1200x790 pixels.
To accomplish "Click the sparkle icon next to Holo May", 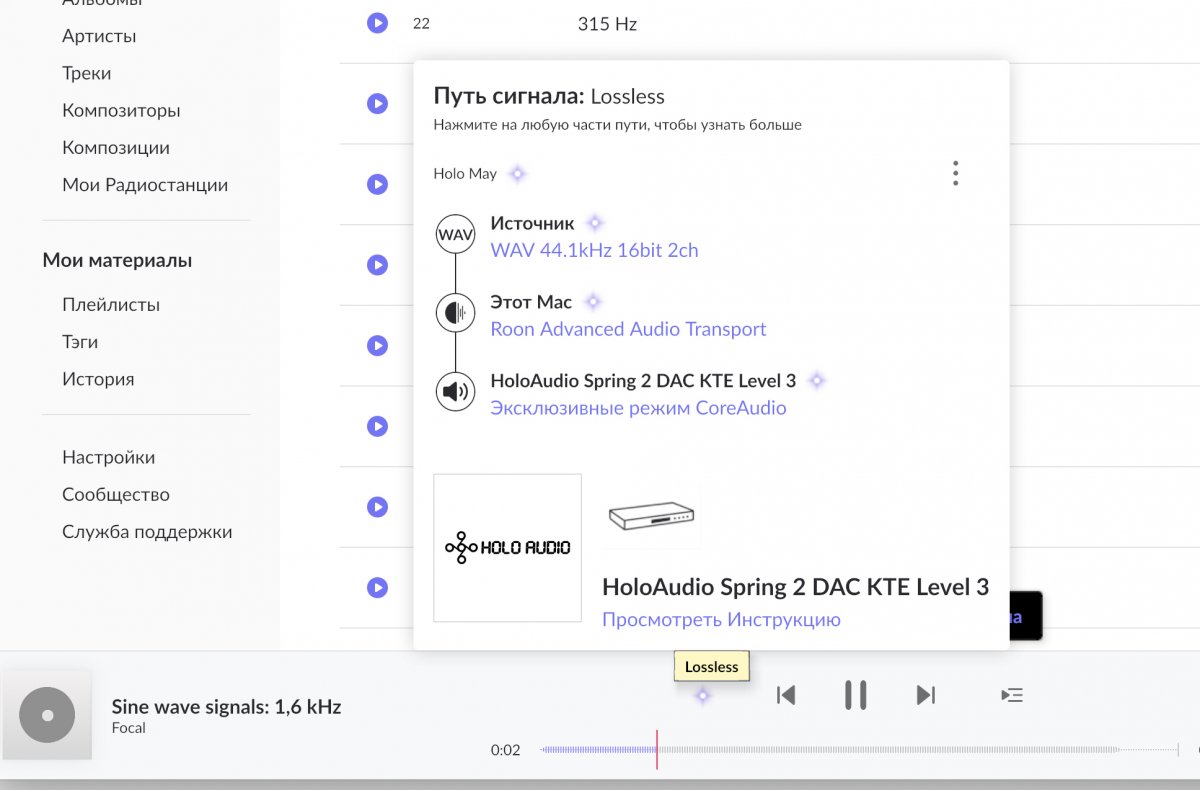I will tap(517, 174).
